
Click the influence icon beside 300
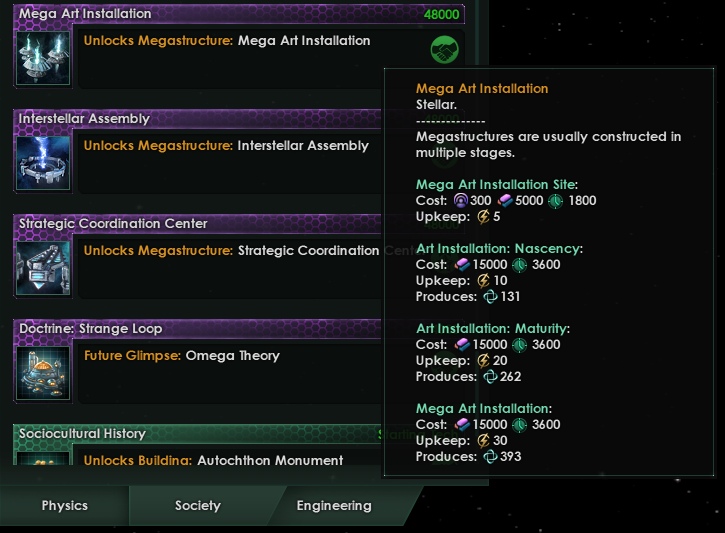tap(459, 201)
